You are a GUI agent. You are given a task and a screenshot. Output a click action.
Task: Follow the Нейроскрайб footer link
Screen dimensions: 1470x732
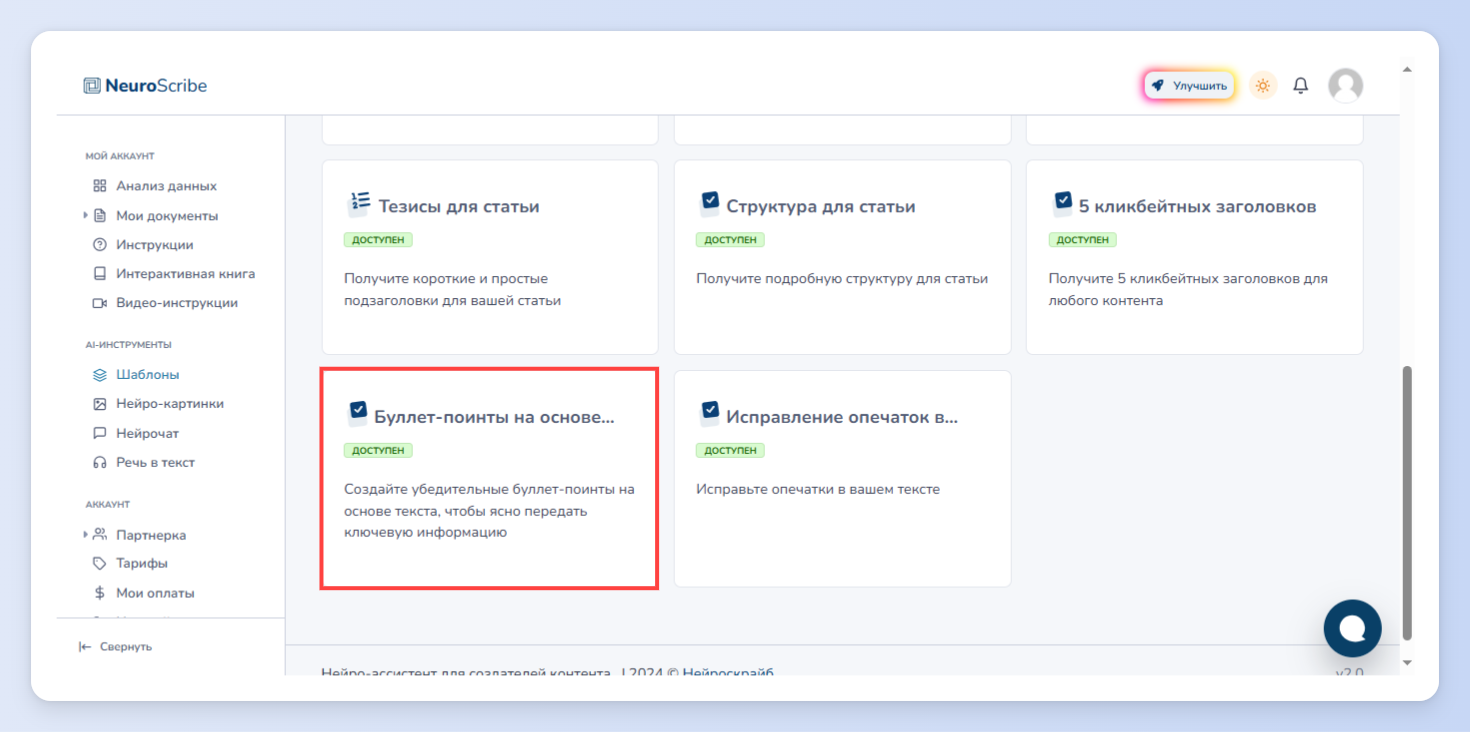click(728, 673)
